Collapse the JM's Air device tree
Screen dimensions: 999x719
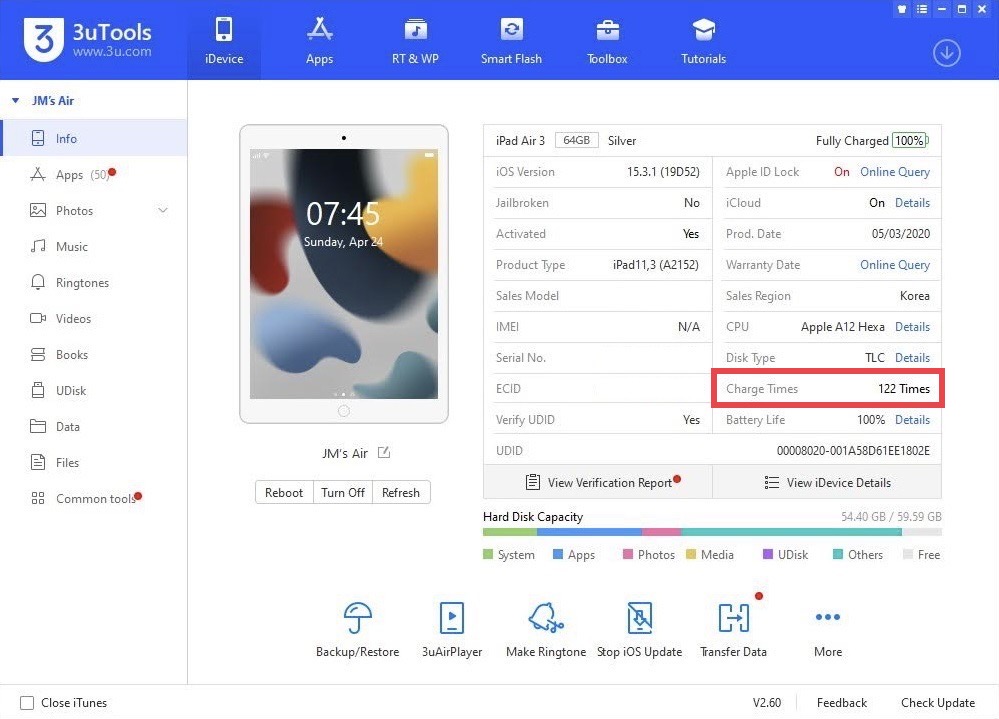[15, 101]
